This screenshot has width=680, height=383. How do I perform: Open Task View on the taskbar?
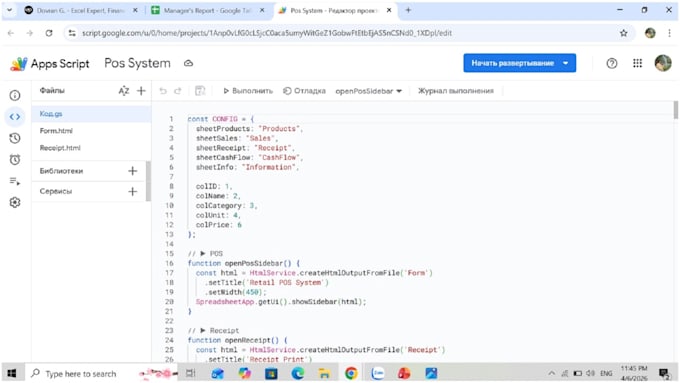coord(190,373)
